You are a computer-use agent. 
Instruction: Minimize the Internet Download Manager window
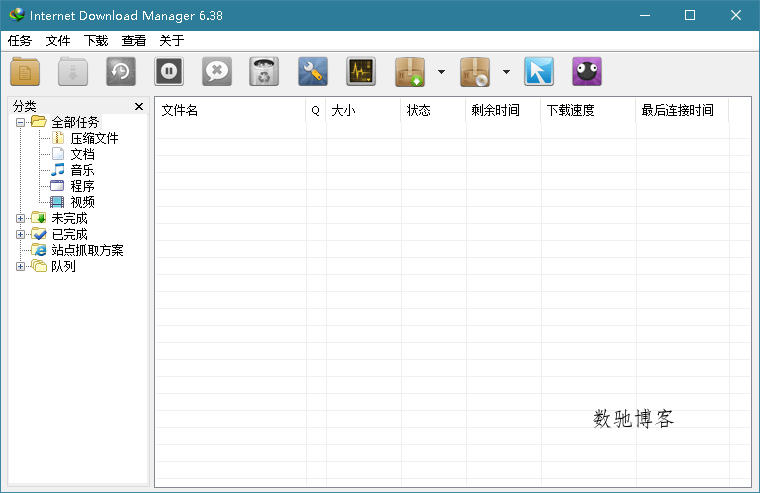[x=645, y=16]
